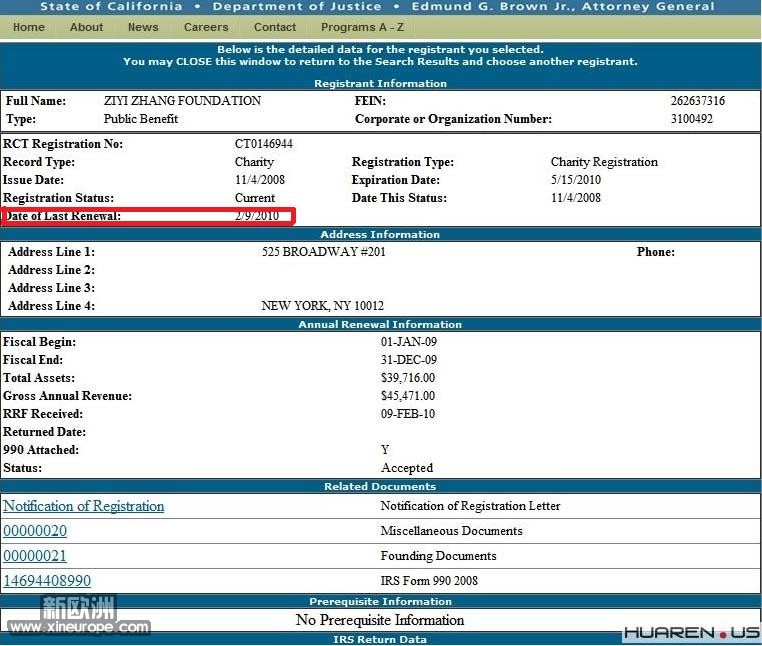Open IRS Form 990 link 14694408990
This screenshot has height=646, width=762.
click(47, 581)
